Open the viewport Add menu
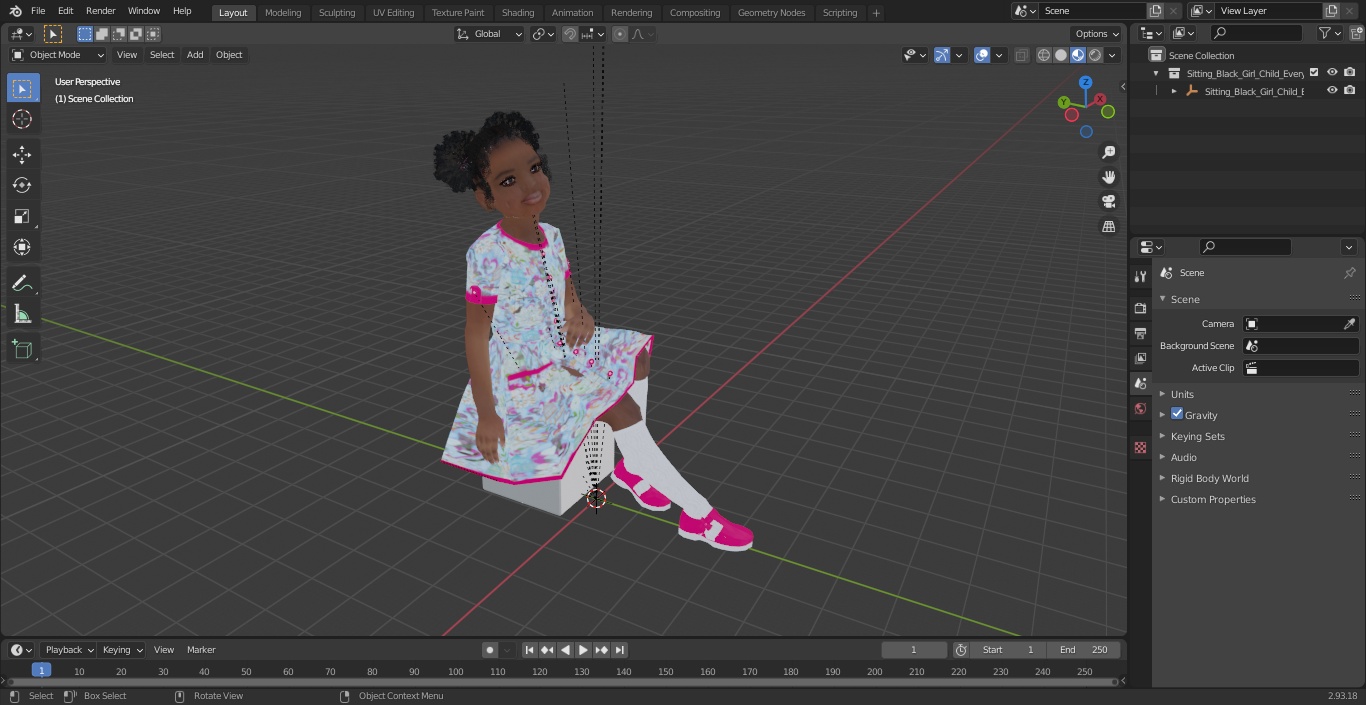1366x705 pixels. click(x=195, y=55)
